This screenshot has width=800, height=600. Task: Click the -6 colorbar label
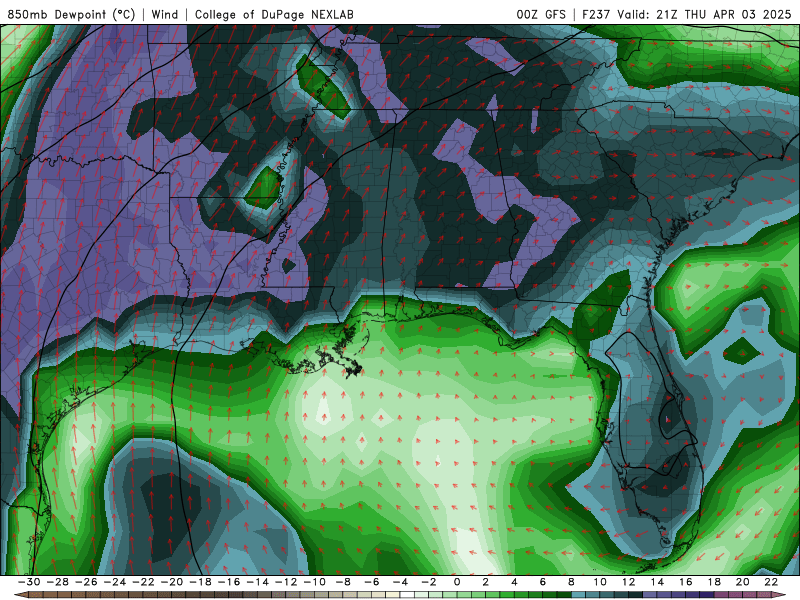pyautogui.click(x=372, y=582)
